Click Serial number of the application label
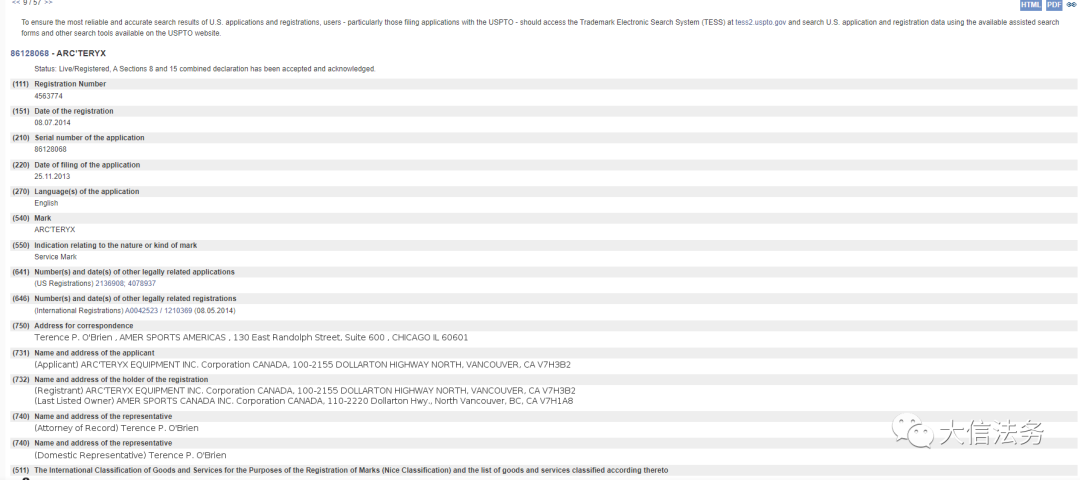 coord(90,138)
